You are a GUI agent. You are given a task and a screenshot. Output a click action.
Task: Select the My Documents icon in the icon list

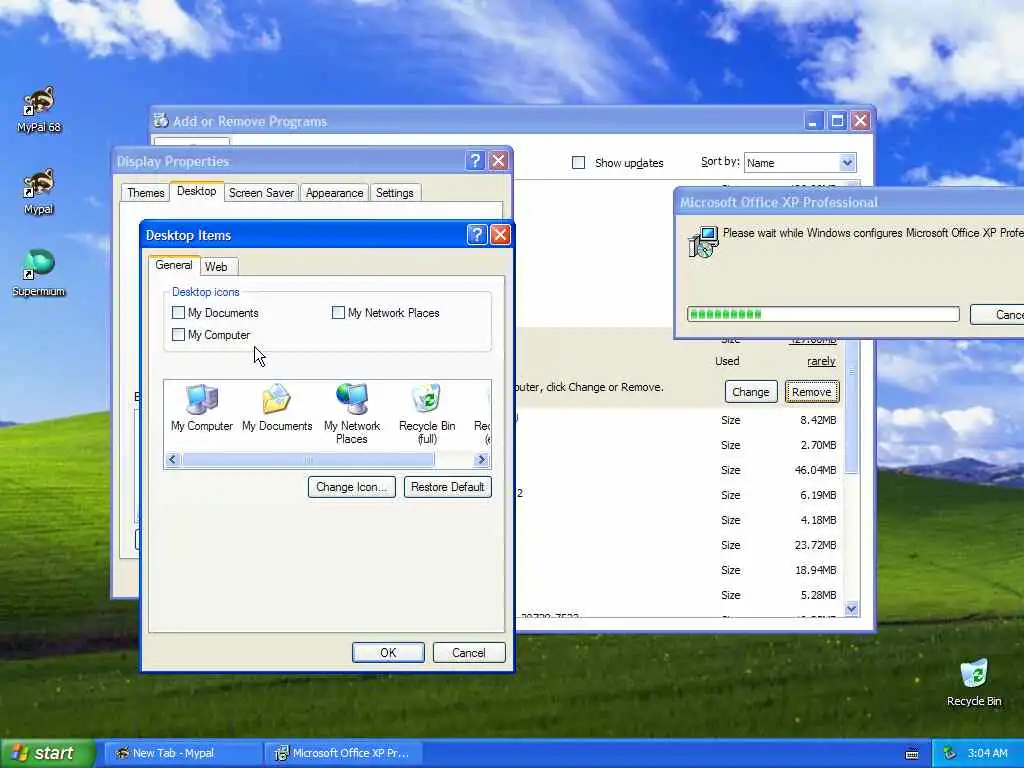(277, 408)
